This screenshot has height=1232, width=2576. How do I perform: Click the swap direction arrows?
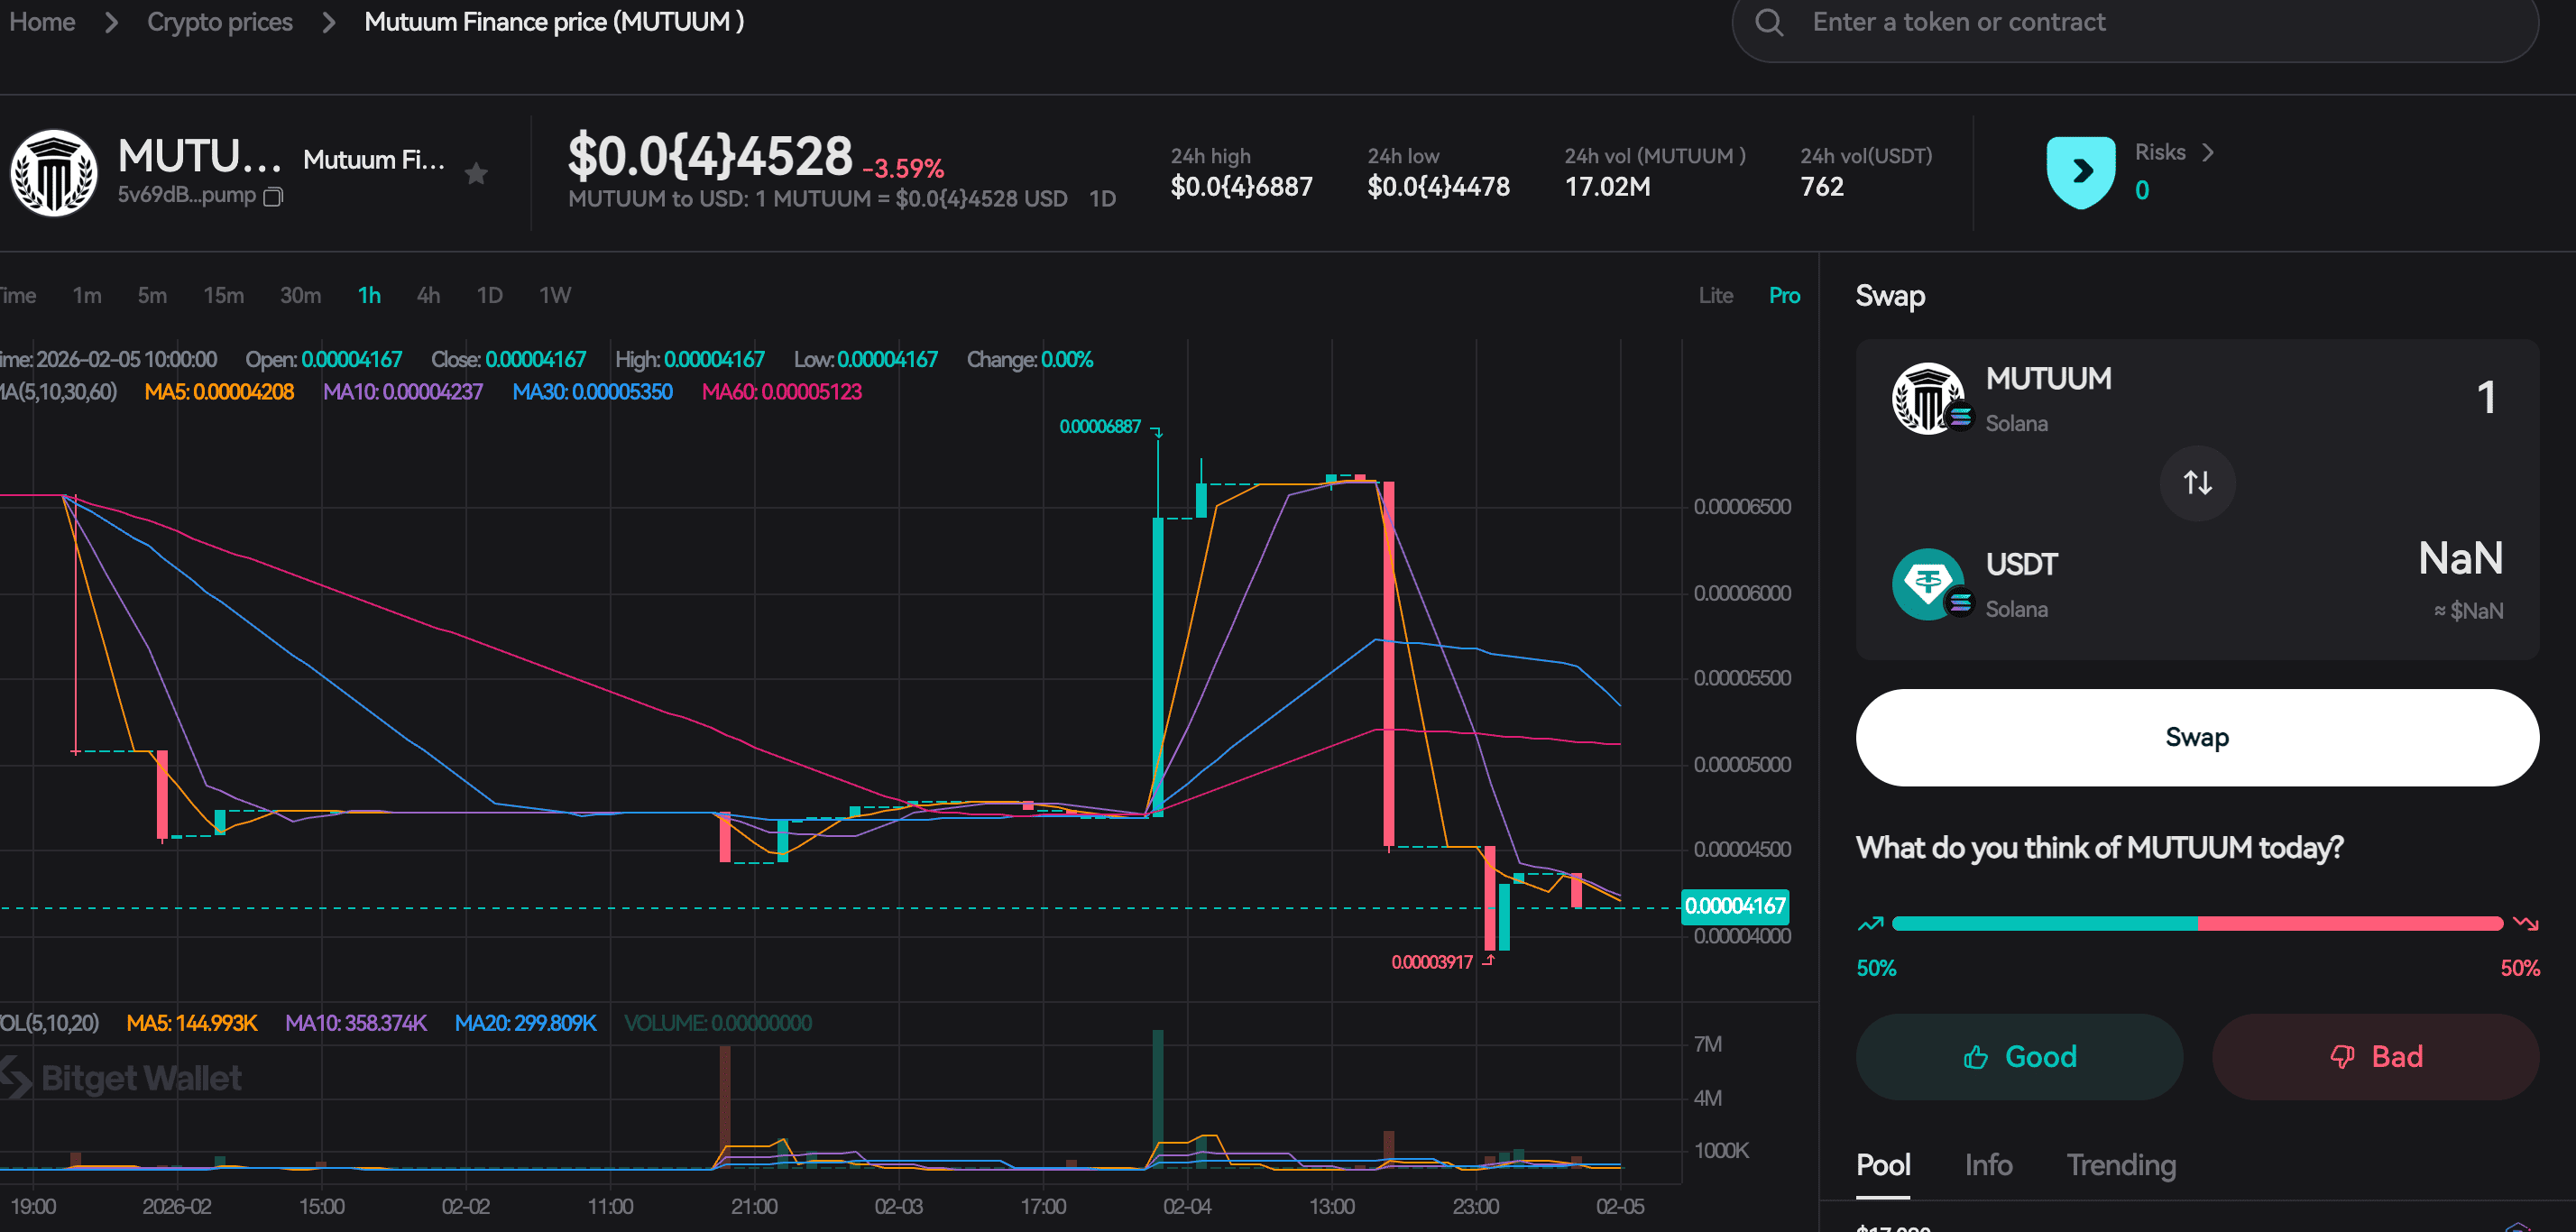(x=2197, y=483)
